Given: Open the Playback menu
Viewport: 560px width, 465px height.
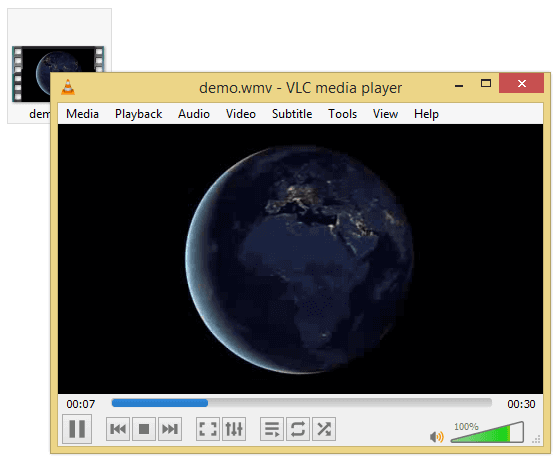Looking at the screenshot, I should pyautogui.click(x=139, y=114).
